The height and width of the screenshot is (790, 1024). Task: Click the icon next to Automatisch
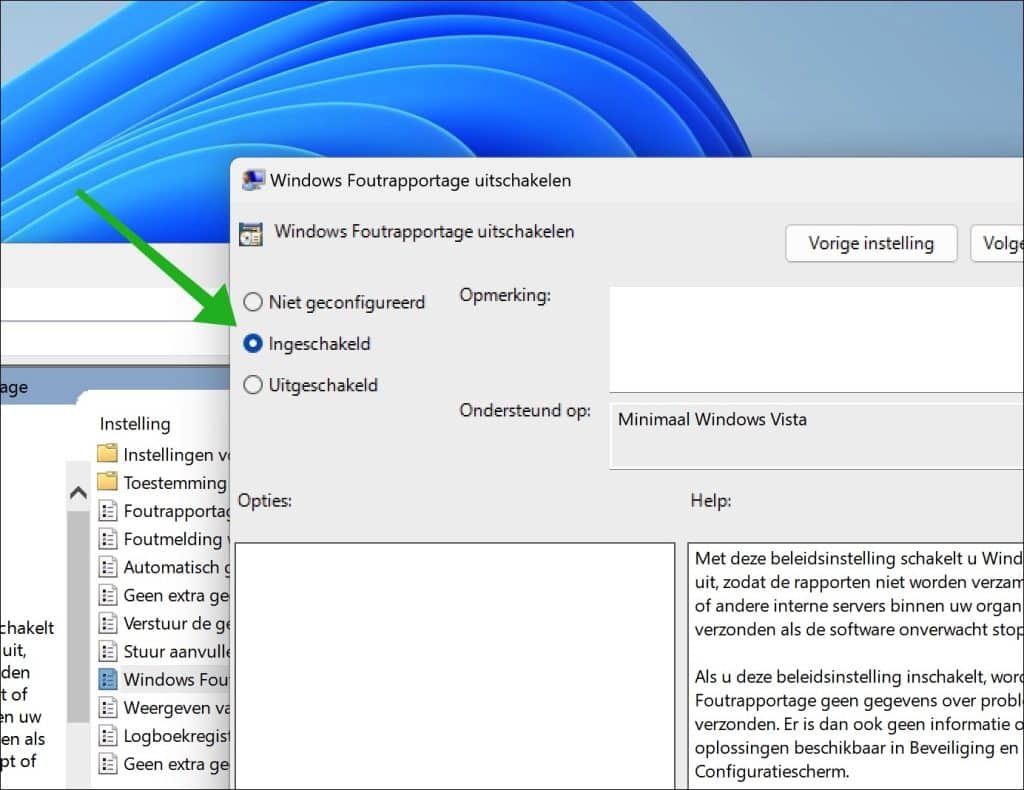pos(108,567)
